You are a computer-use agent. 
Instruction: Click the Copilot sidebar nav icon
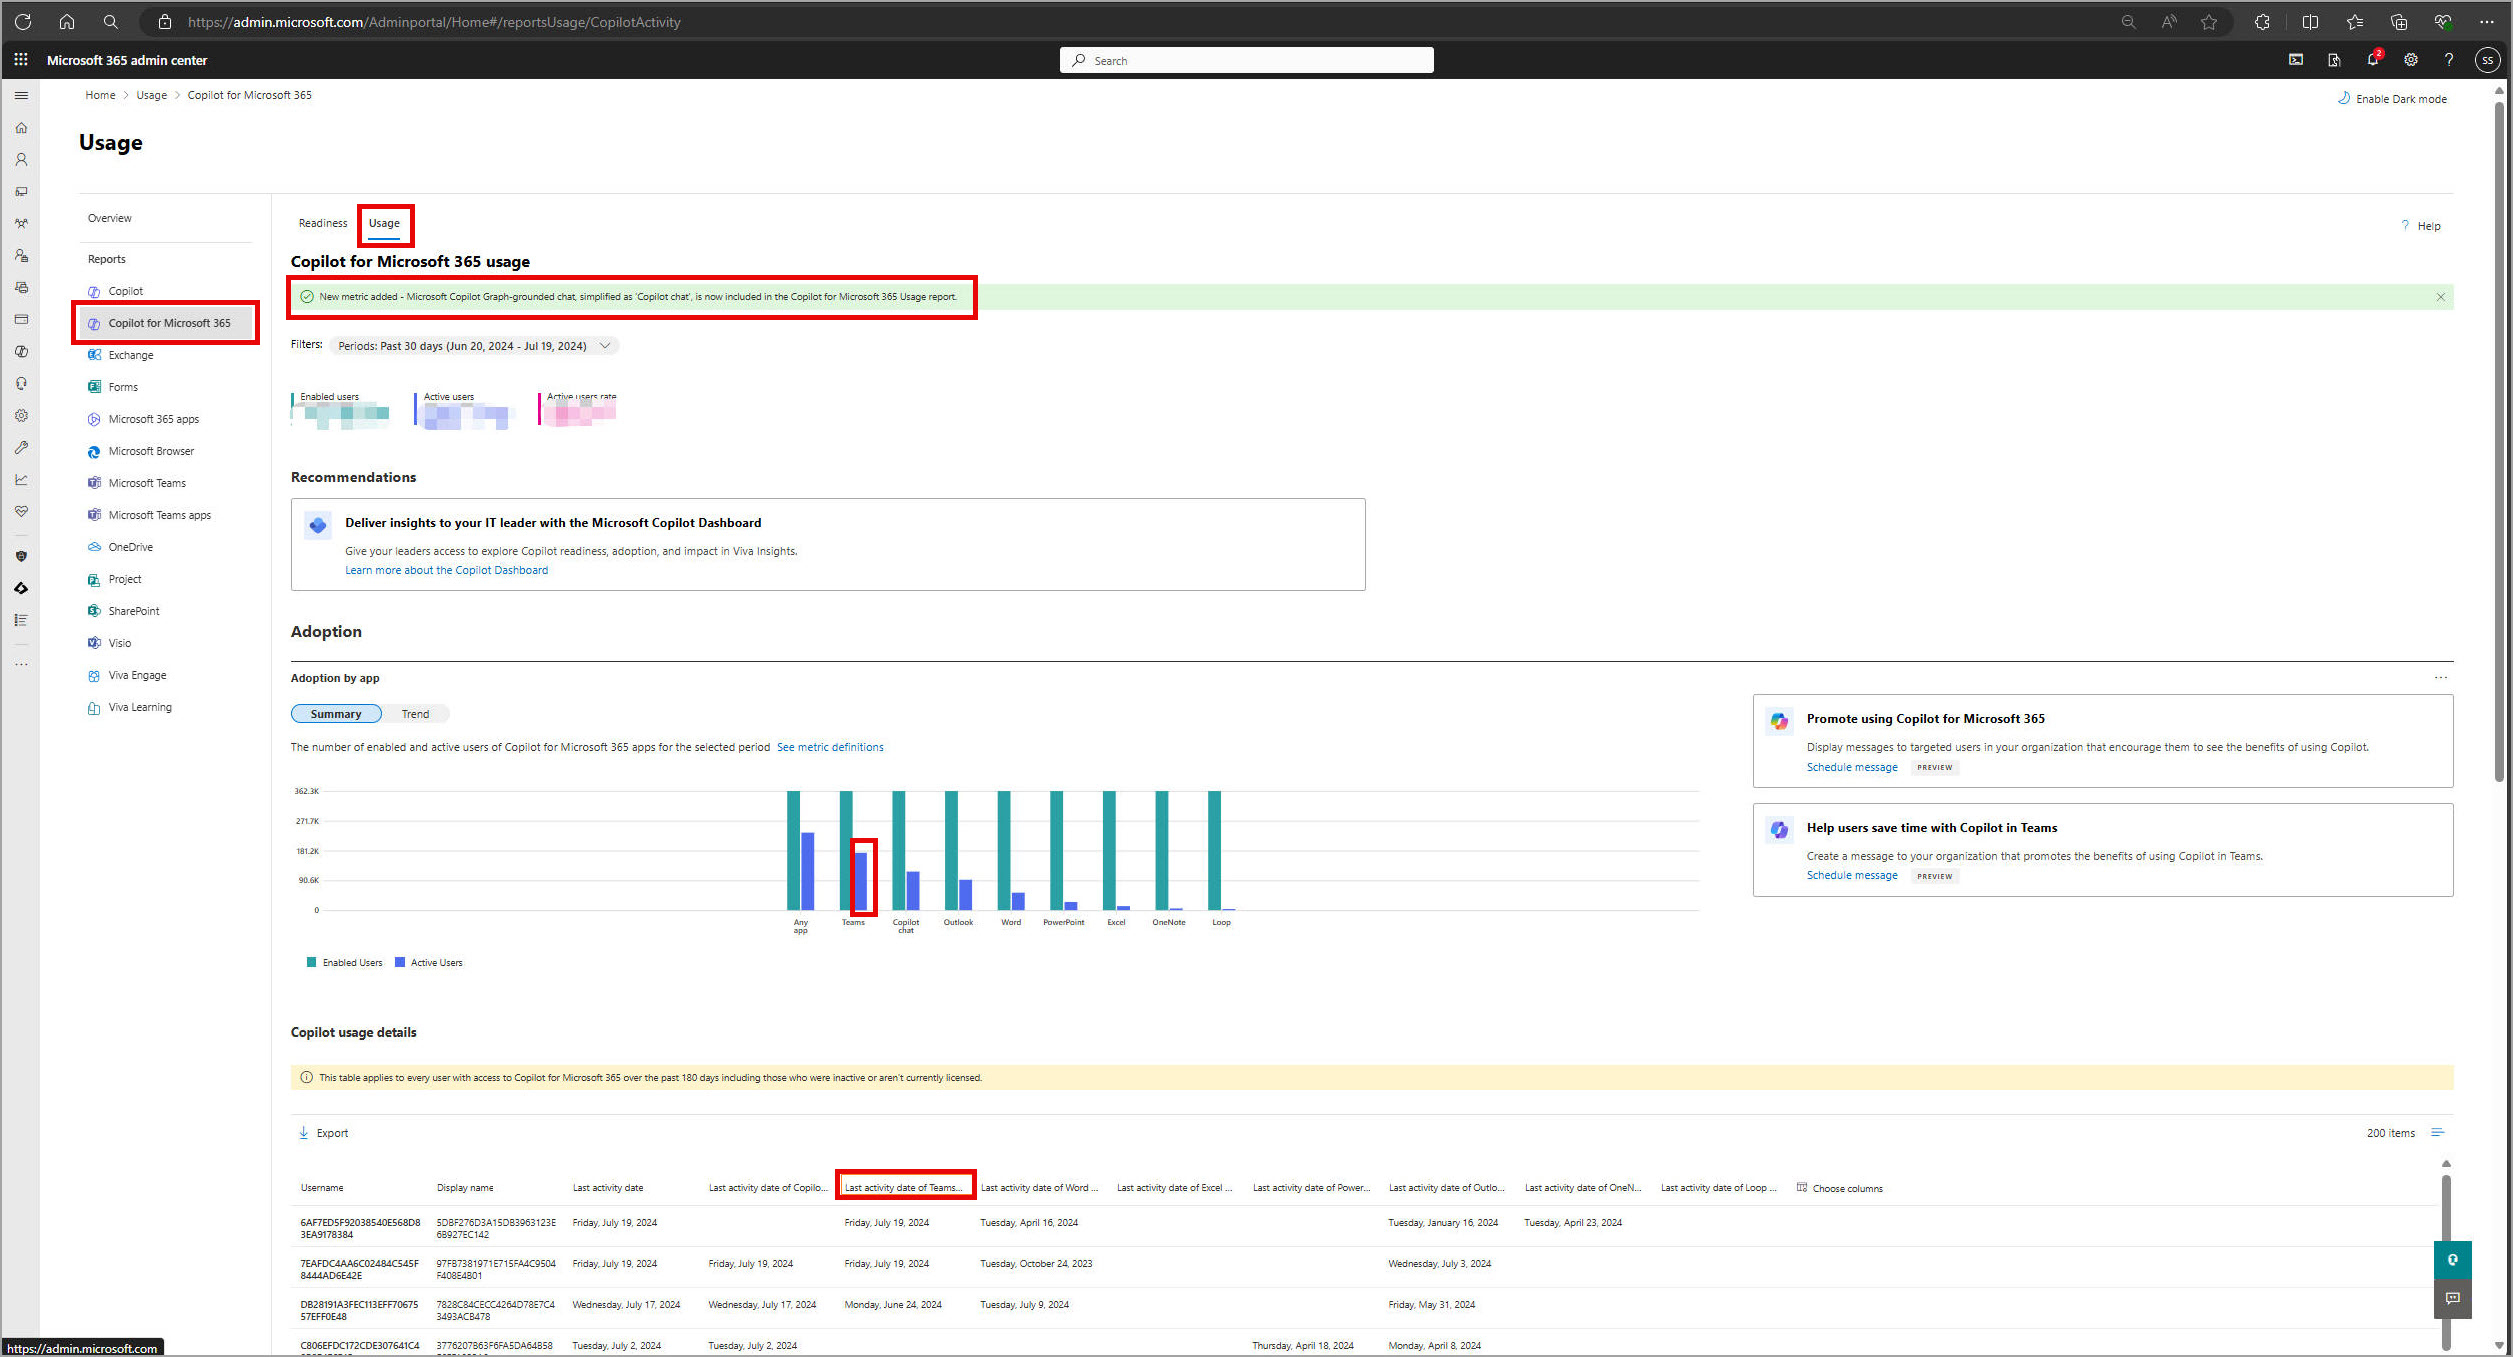coord(23,585)
